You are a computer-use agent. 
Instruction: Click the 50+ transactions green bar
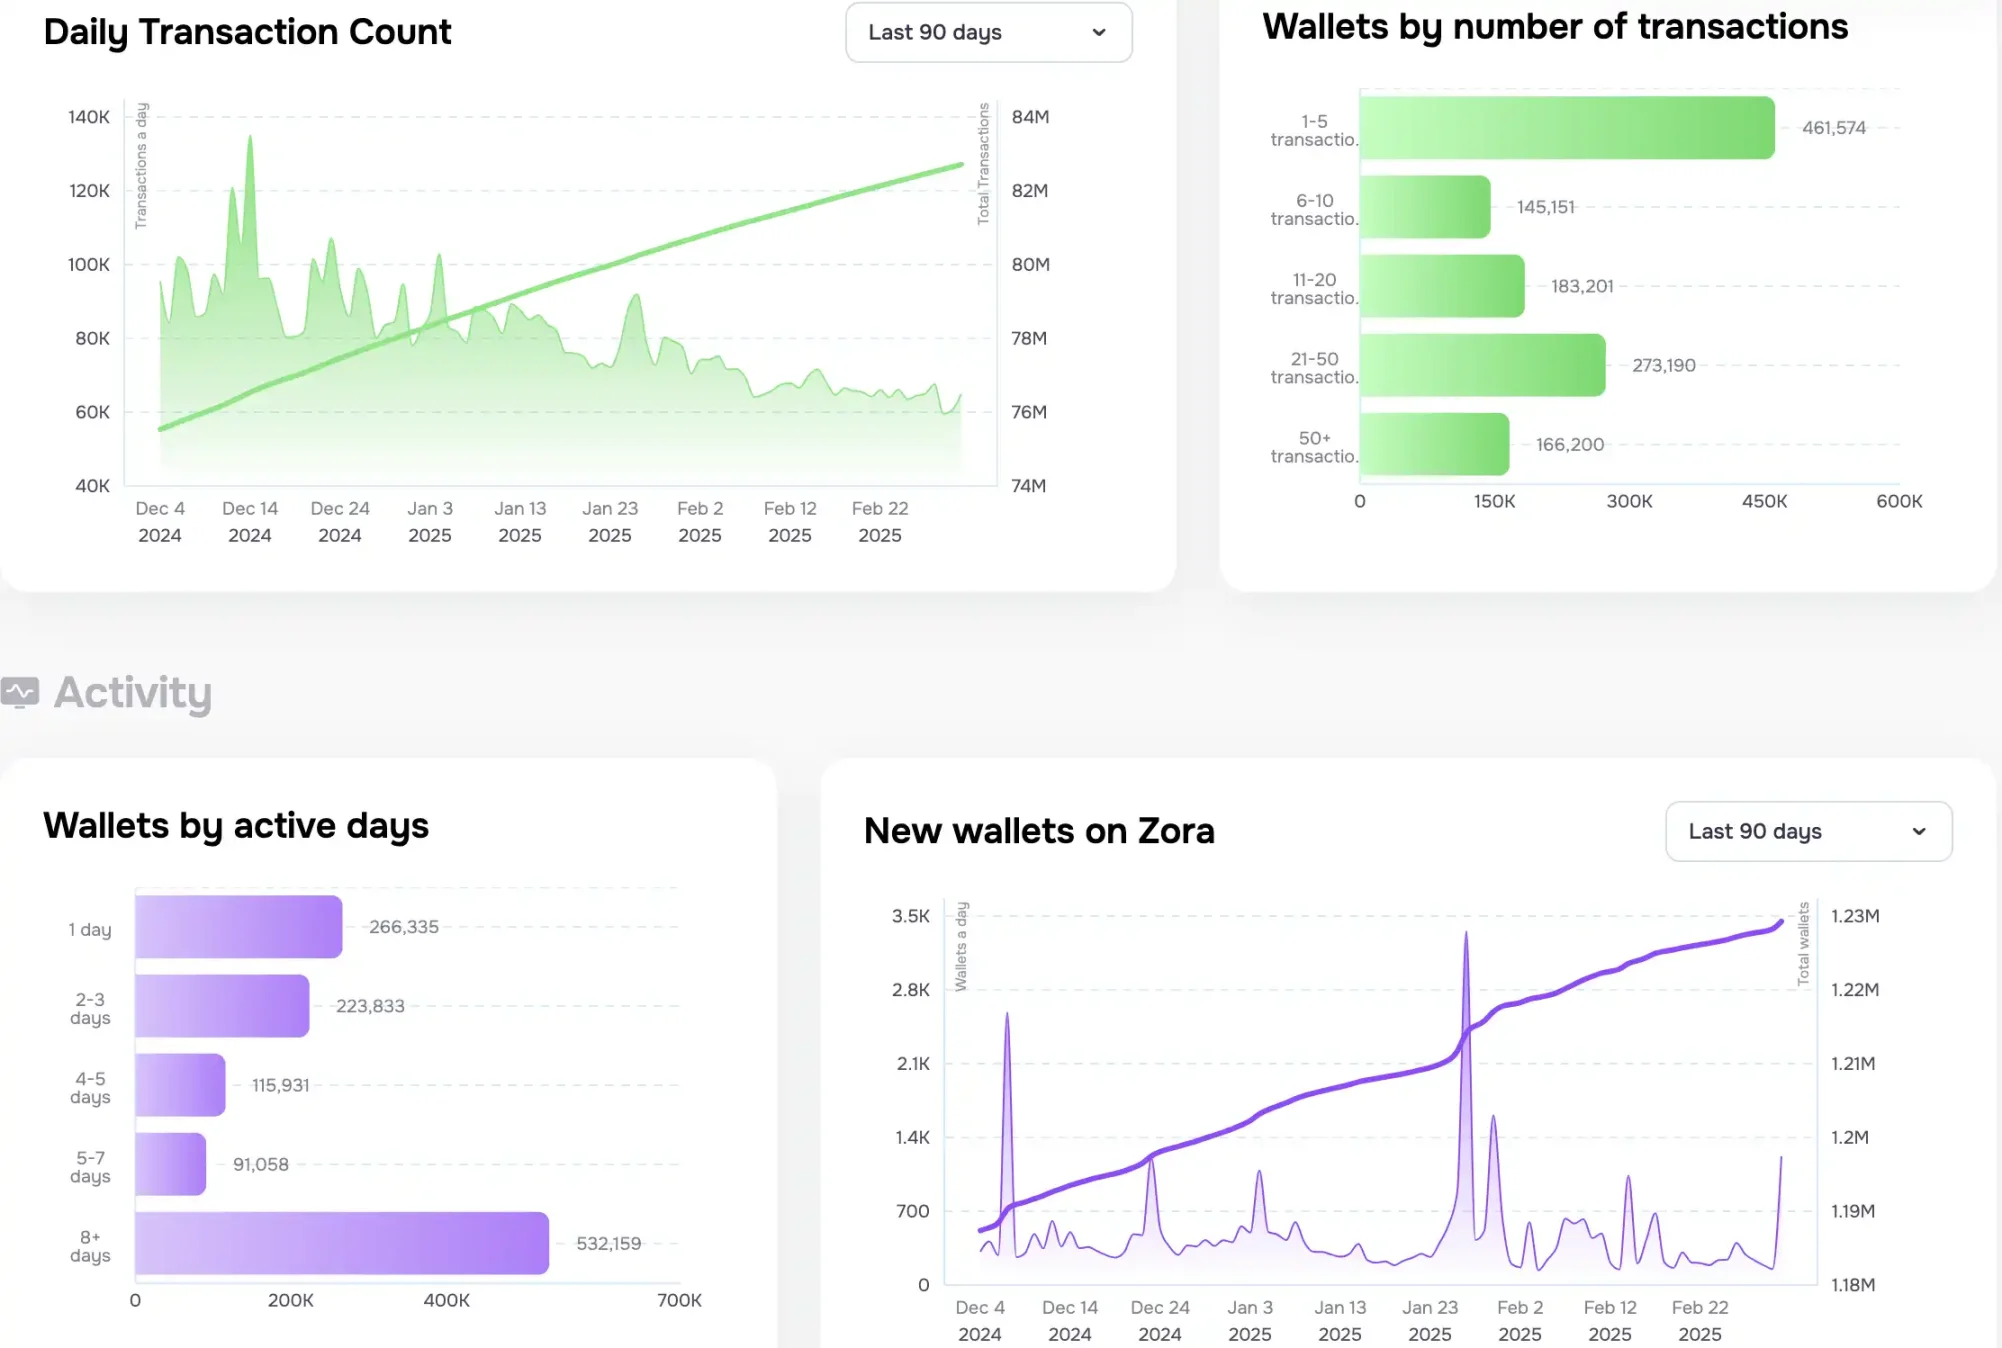pyautogui.click(x=1433, y=444)
